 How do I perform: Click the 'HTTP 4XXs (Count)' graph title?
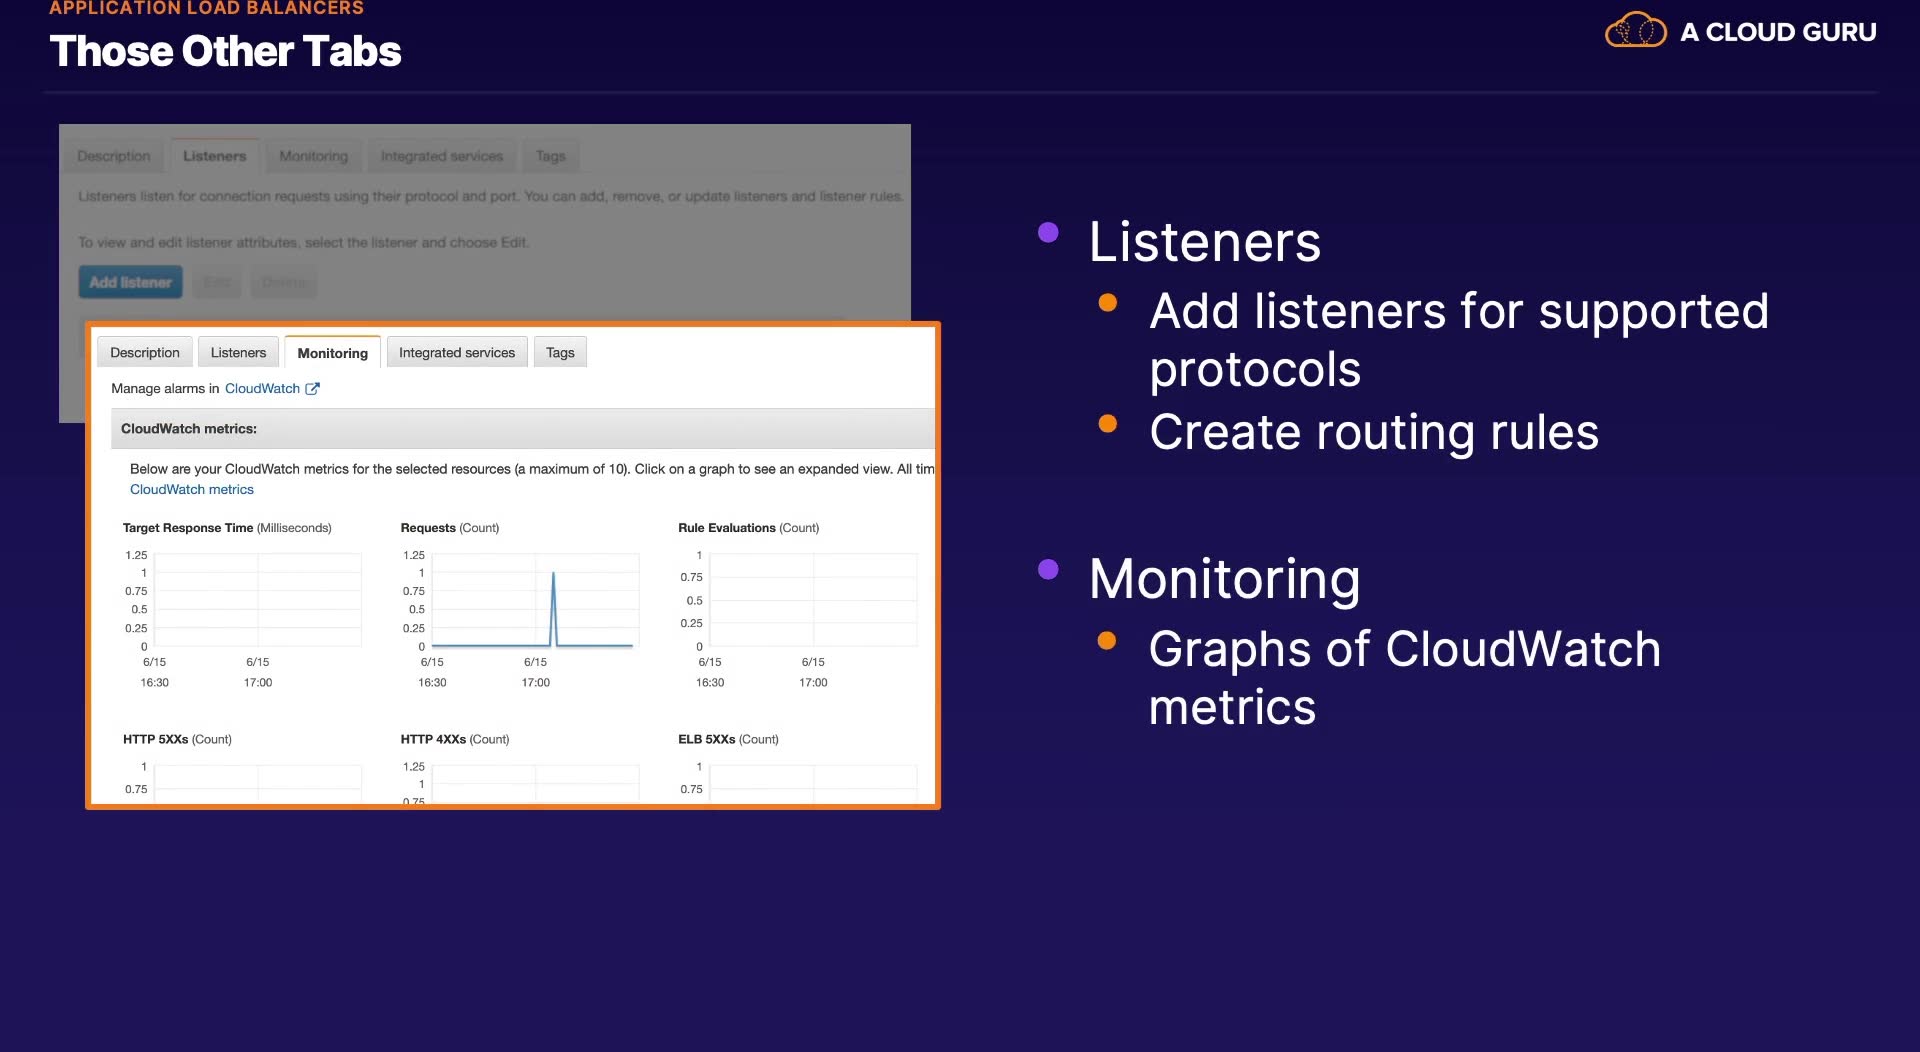click(455, 740)
